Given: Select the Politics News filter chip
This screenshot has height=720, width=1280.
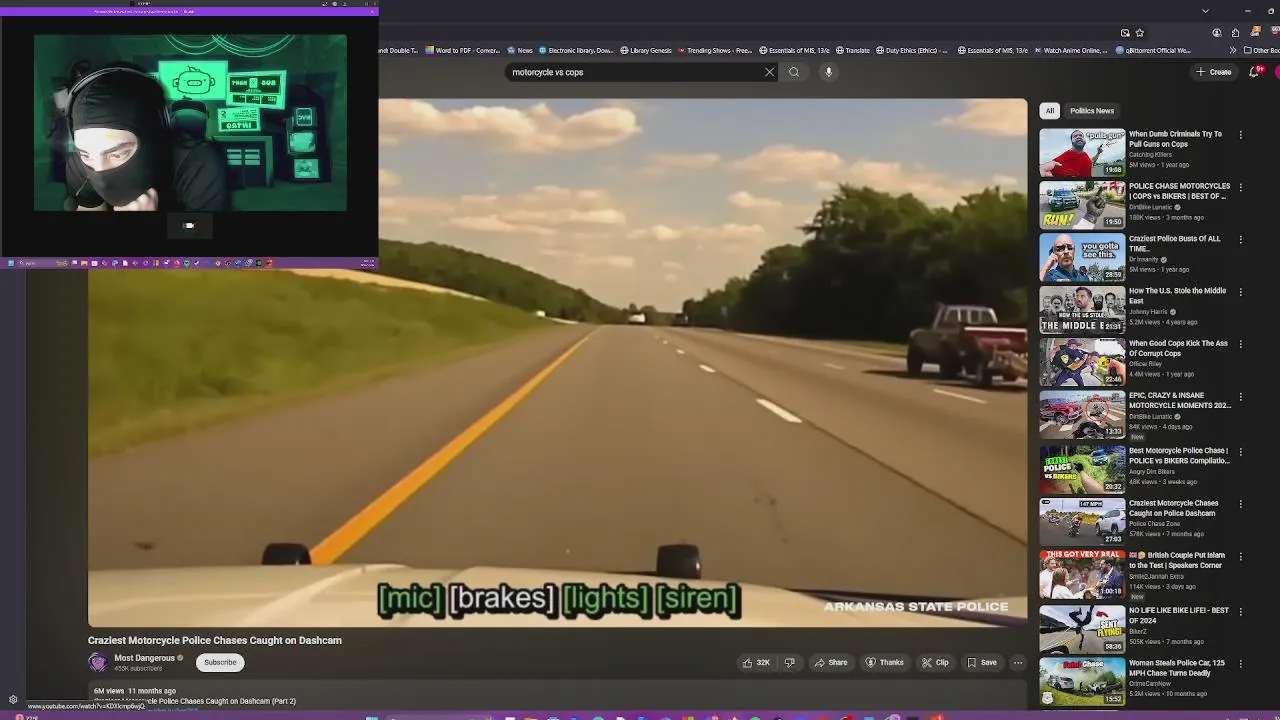Looking at the screenshot, I should 1091,111.
